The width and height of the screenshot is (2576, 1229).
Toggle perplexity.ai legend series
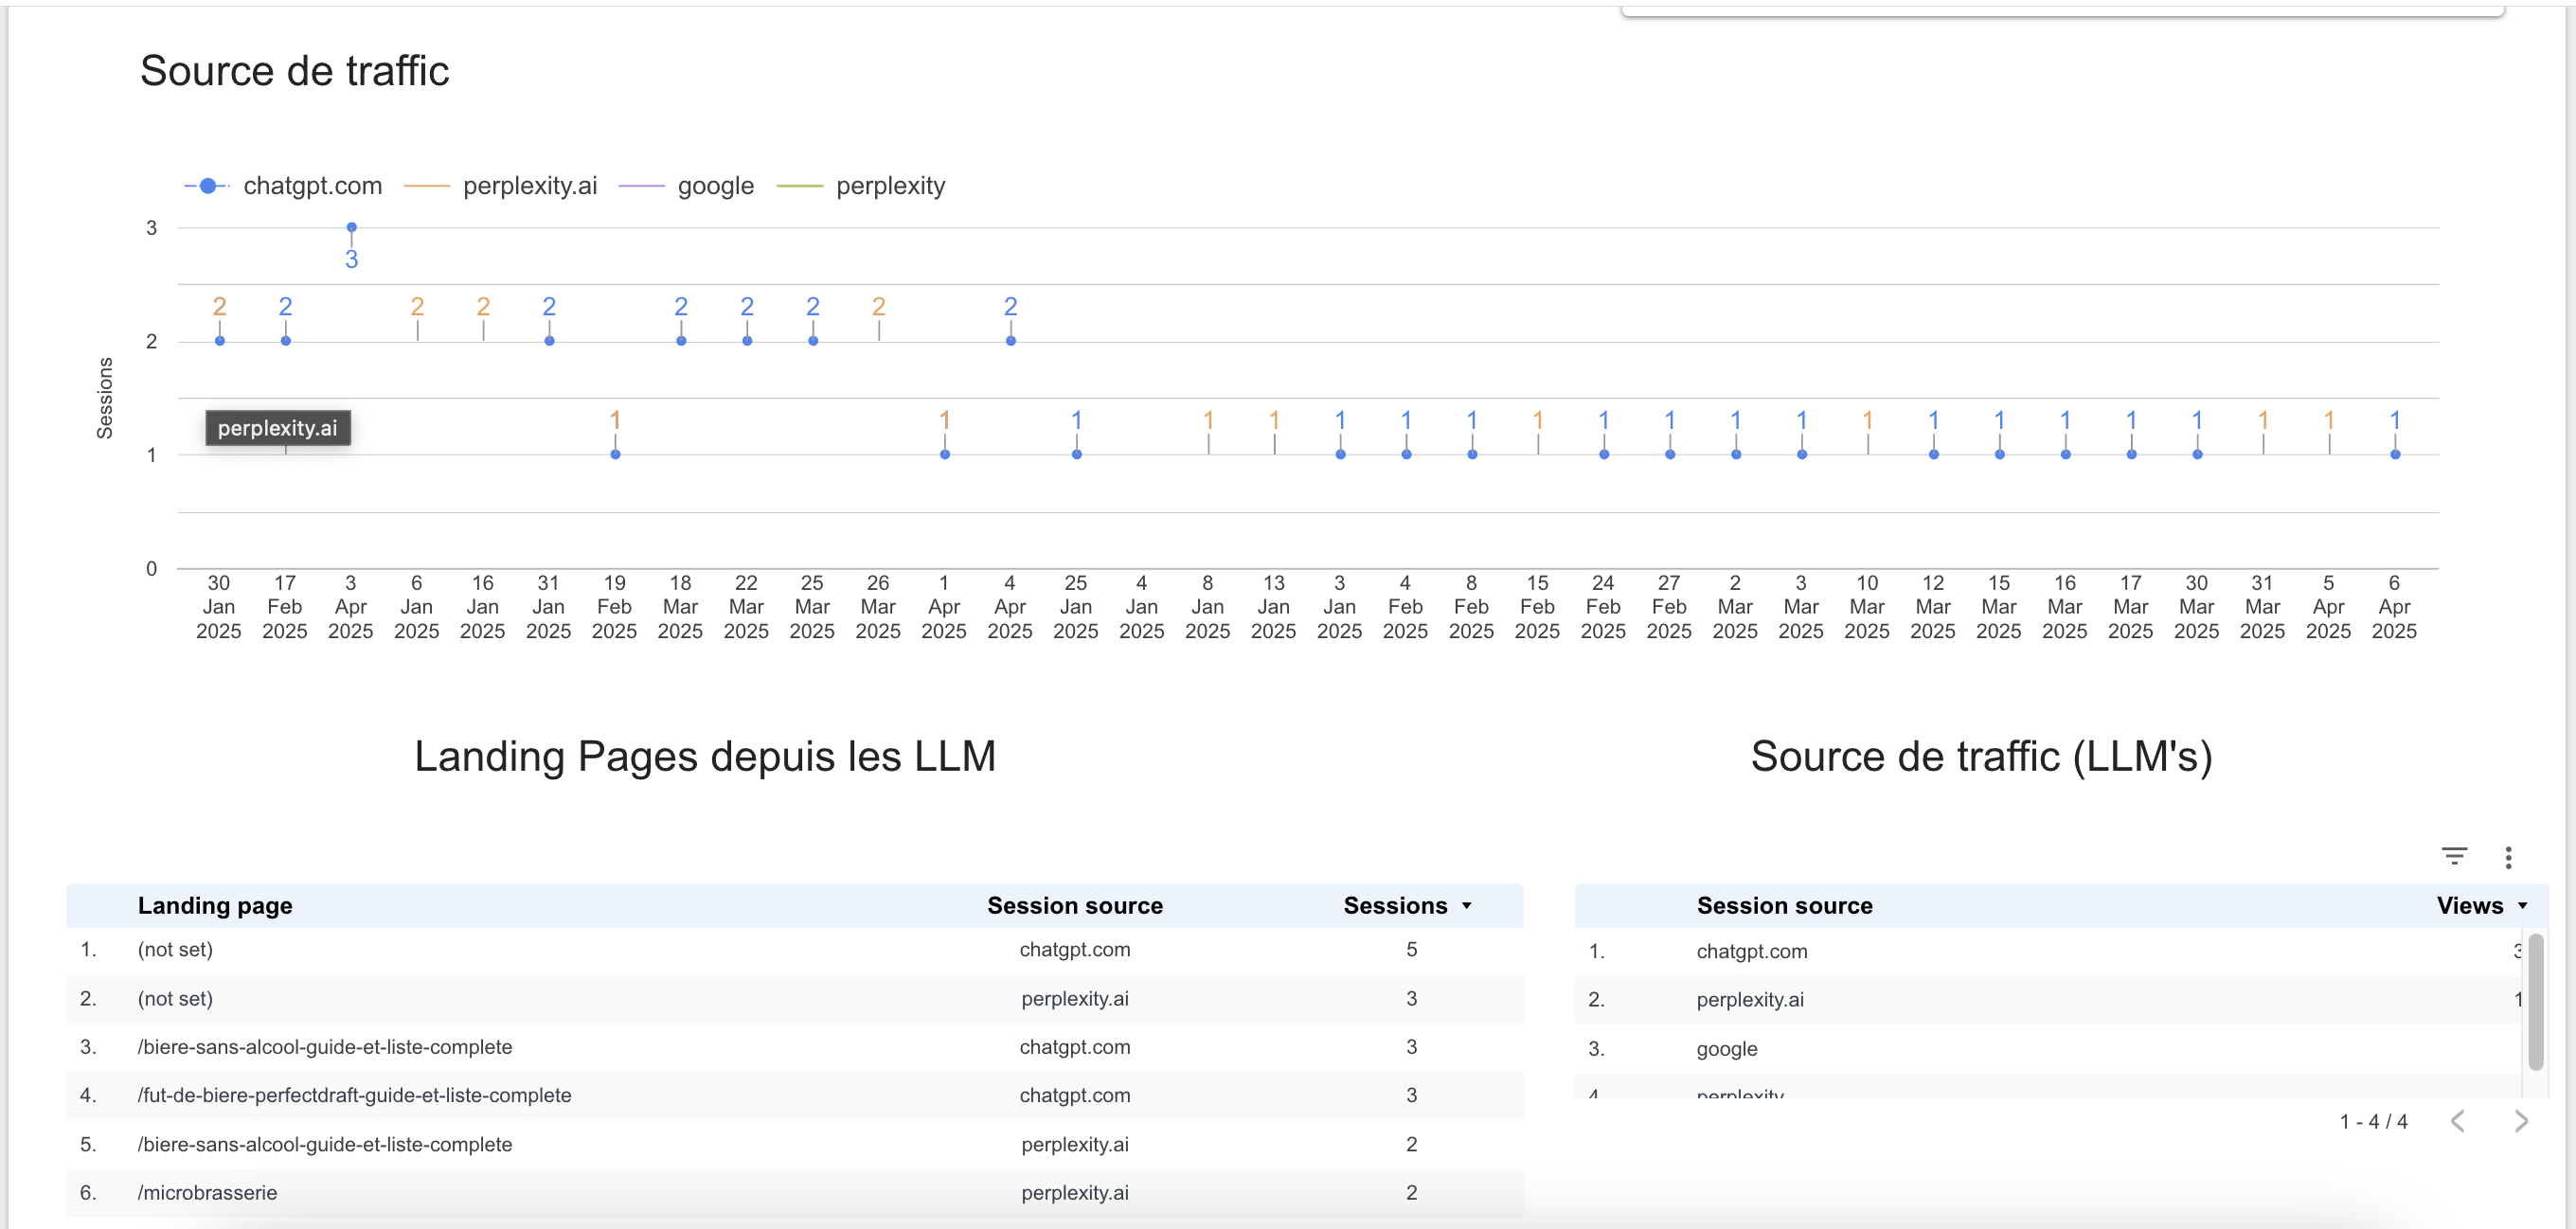click(501, 186)
